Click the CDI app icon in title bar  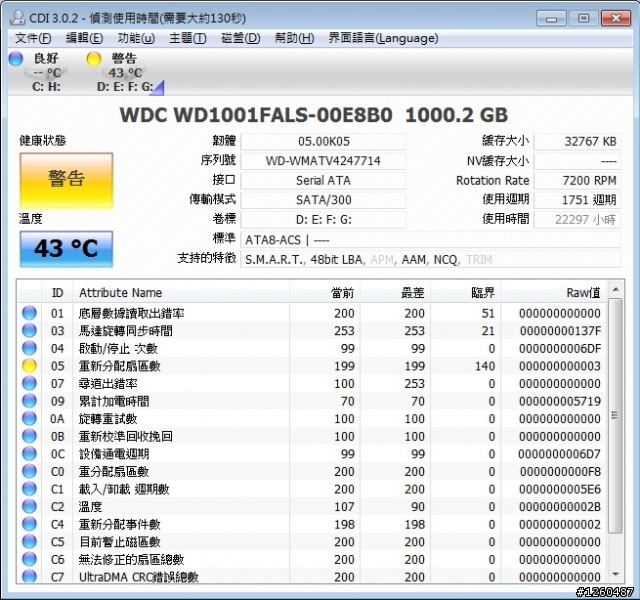point(17,17)
